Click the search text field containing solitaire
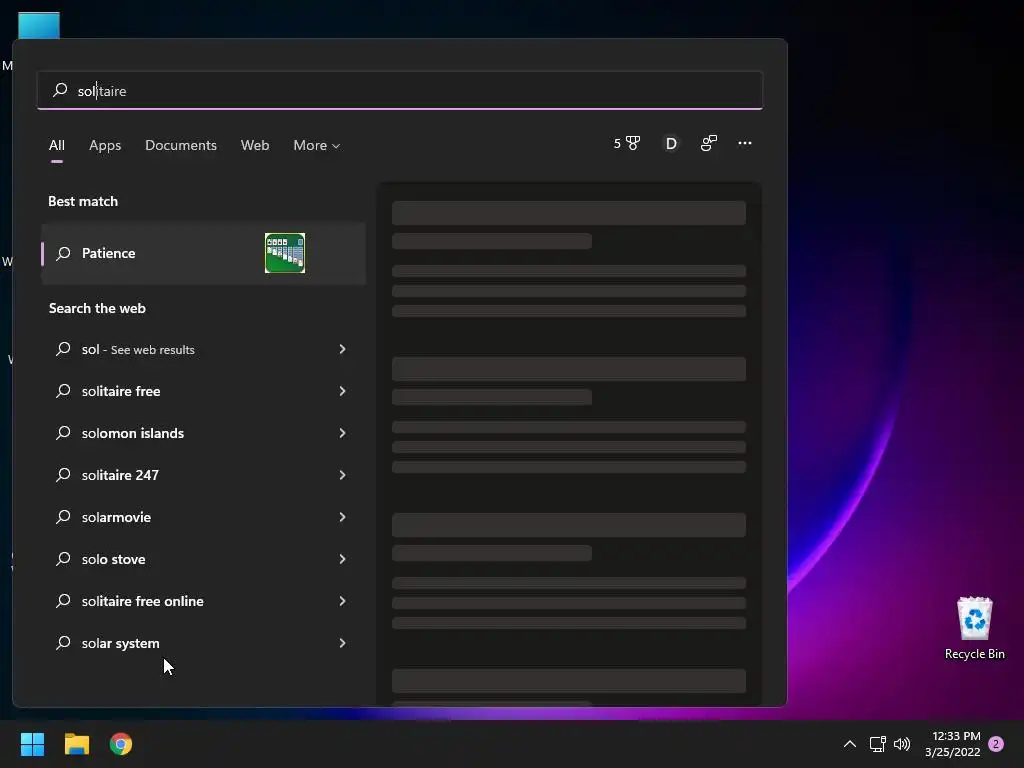Image resolution: width=1024 pixels, height=768 pixels. [400, 90]
